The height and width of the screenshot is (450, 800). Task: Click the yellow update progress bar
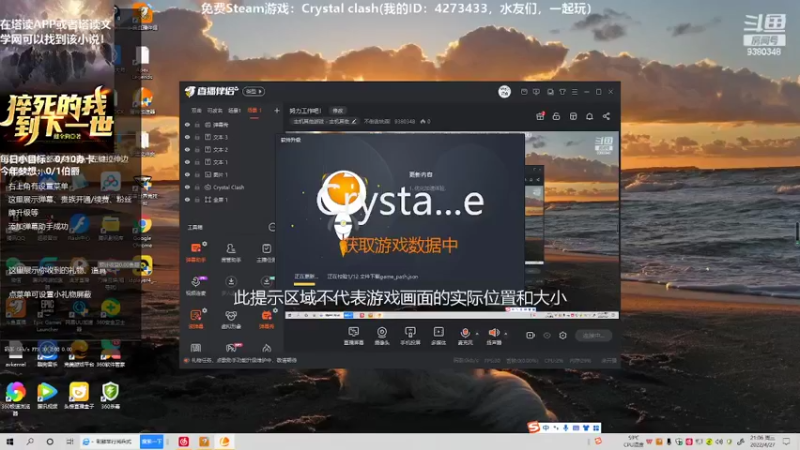click(304, 283)
